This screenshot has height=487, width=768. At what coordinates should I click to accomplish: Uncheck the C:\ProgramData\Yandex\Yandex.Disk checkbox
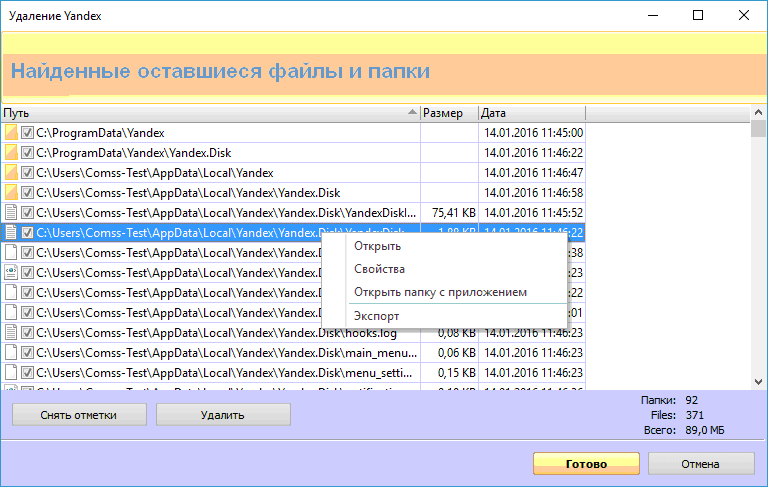tap(27, 153)
